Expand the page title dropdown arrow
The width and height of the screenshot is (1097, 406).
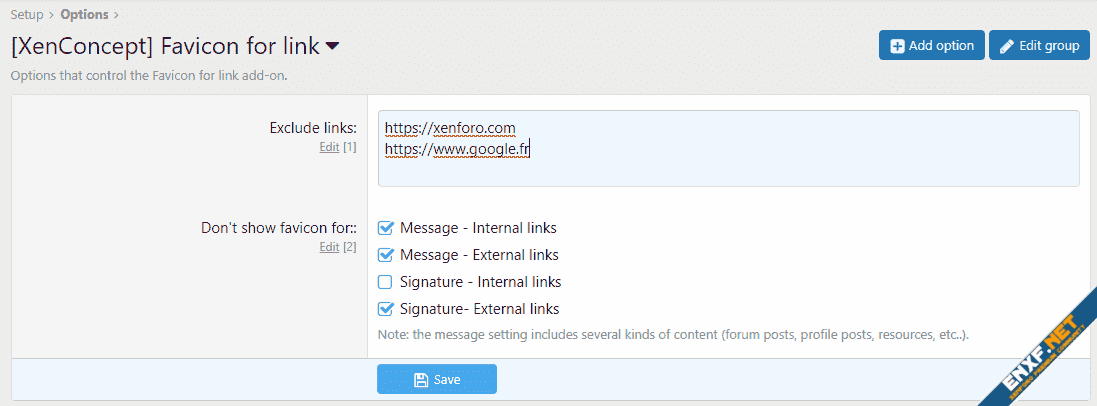332,46
